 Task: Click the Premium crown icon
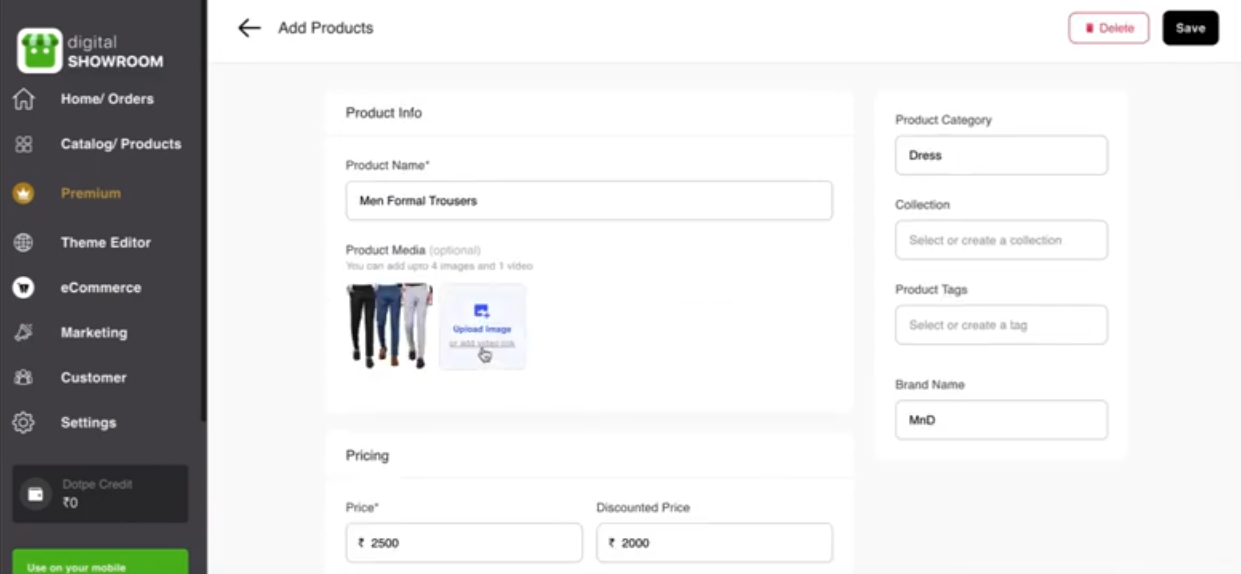(23, 193)
